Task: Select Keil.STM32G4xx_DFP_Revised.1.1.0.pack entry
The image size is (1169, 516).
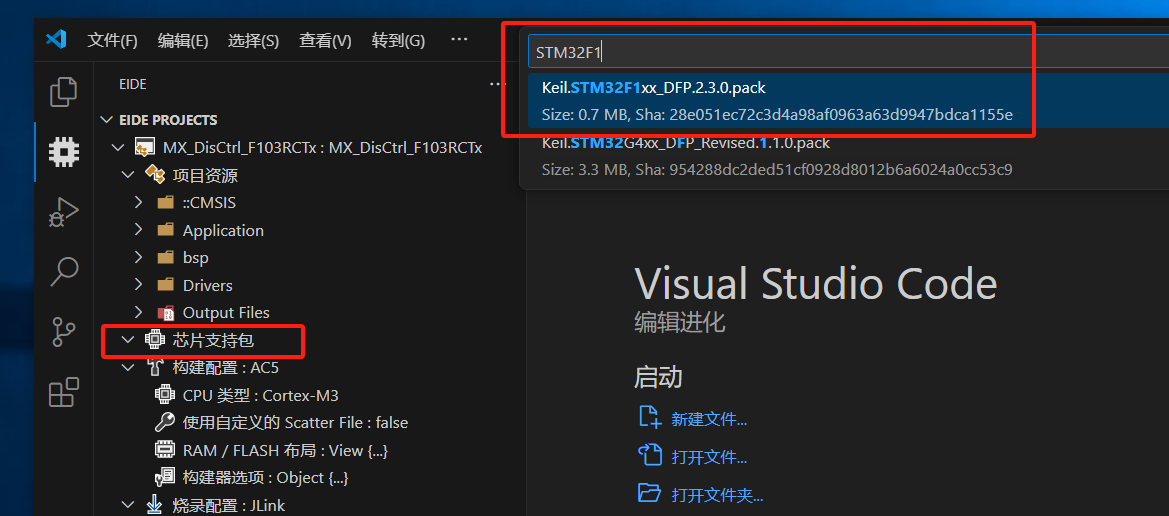Action: (848, 156)
